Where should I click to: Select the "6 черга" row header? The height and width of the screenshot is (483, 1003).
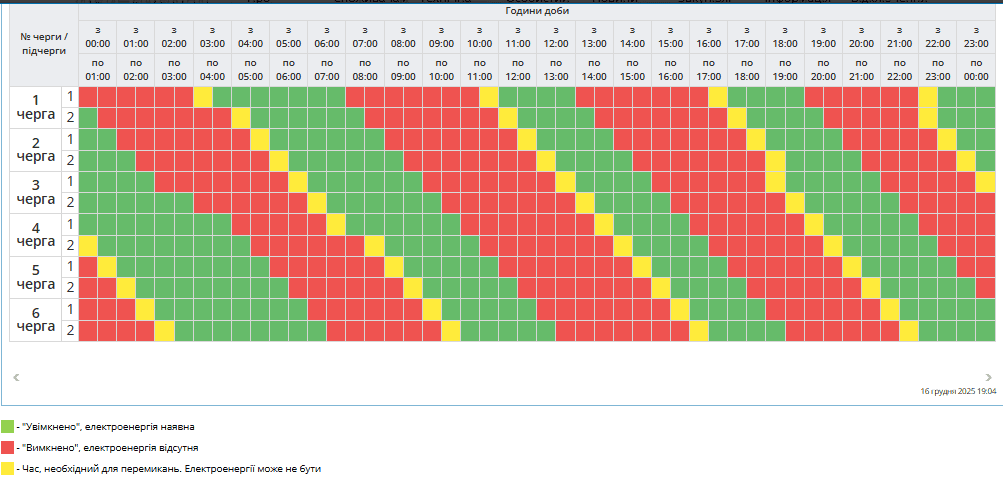click(36, 320)
